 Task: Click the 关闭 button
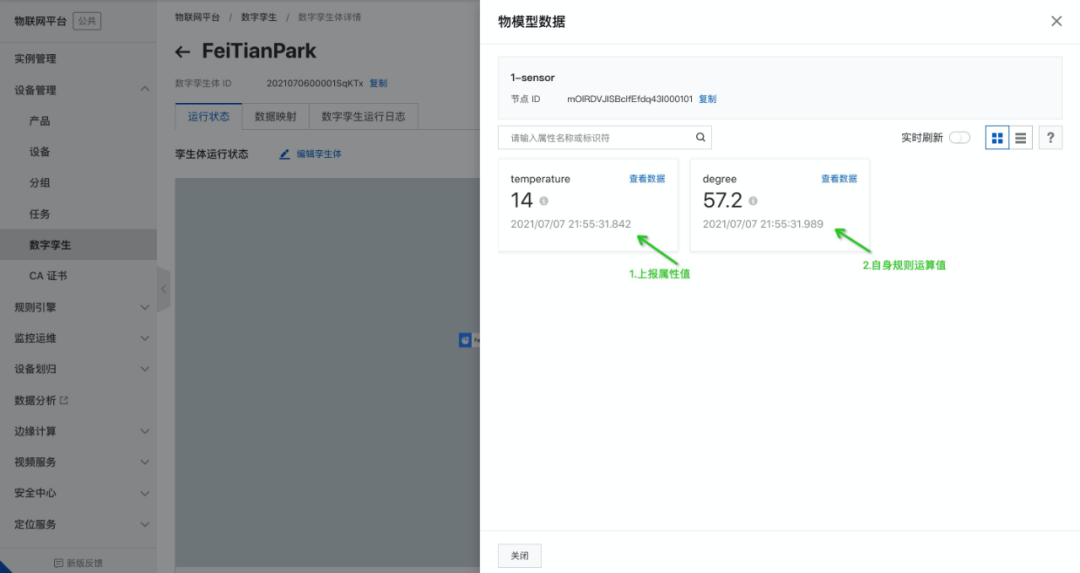pos(519,556)
